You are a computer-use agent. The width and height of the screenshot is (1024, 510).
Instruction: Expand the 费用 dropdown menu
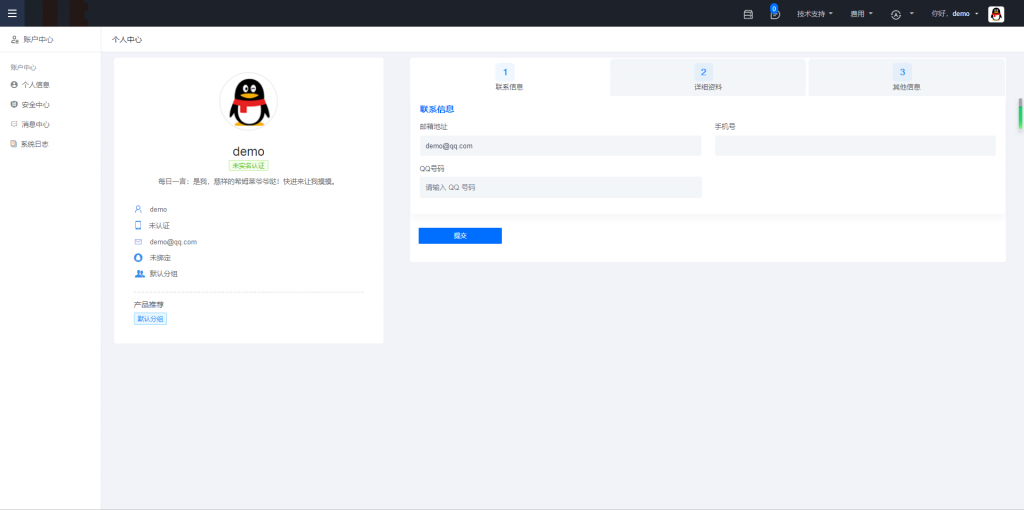point(861,14)
